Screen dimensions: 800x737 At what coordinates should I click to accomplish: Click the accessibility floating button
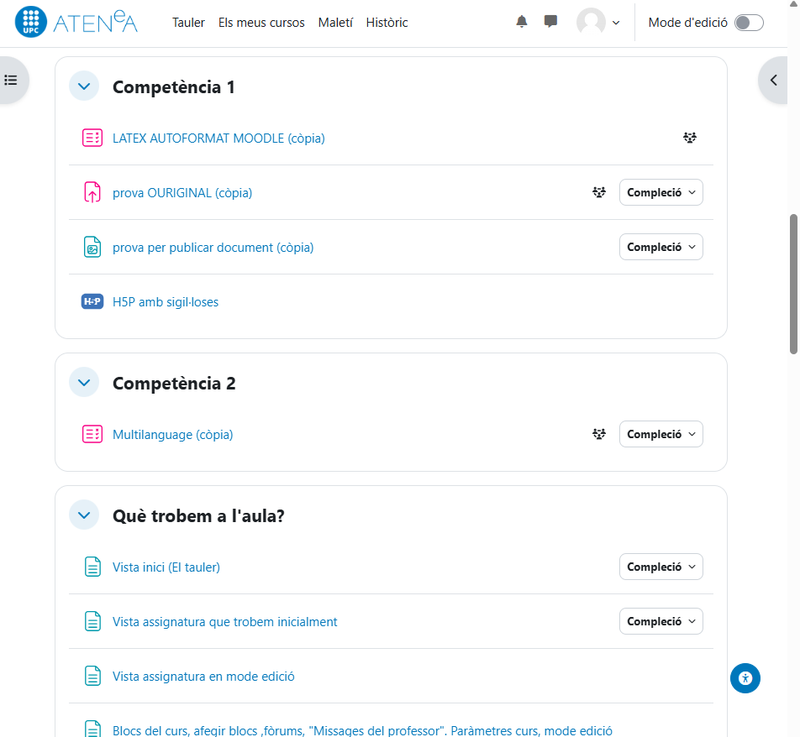[x=745, y=678]
